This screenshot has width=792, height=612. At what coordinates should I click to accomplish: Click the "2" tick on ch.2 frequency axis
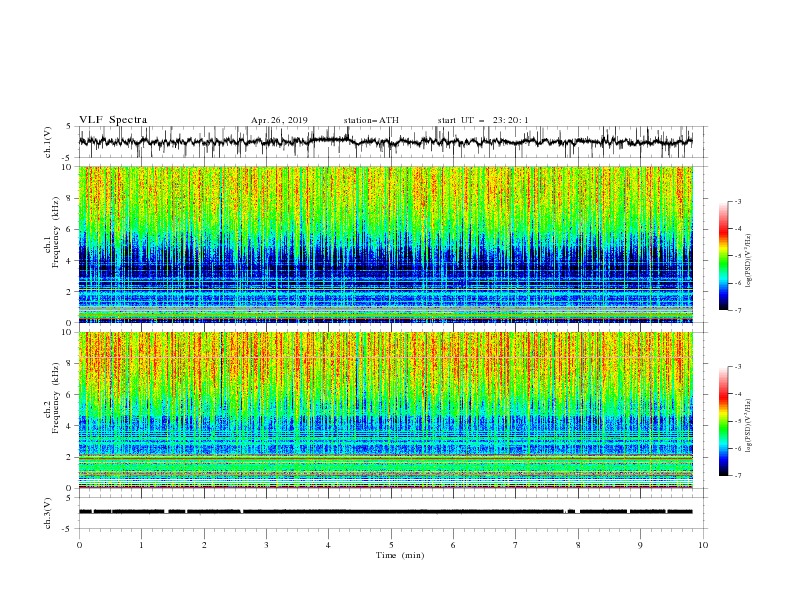[70, 457]
